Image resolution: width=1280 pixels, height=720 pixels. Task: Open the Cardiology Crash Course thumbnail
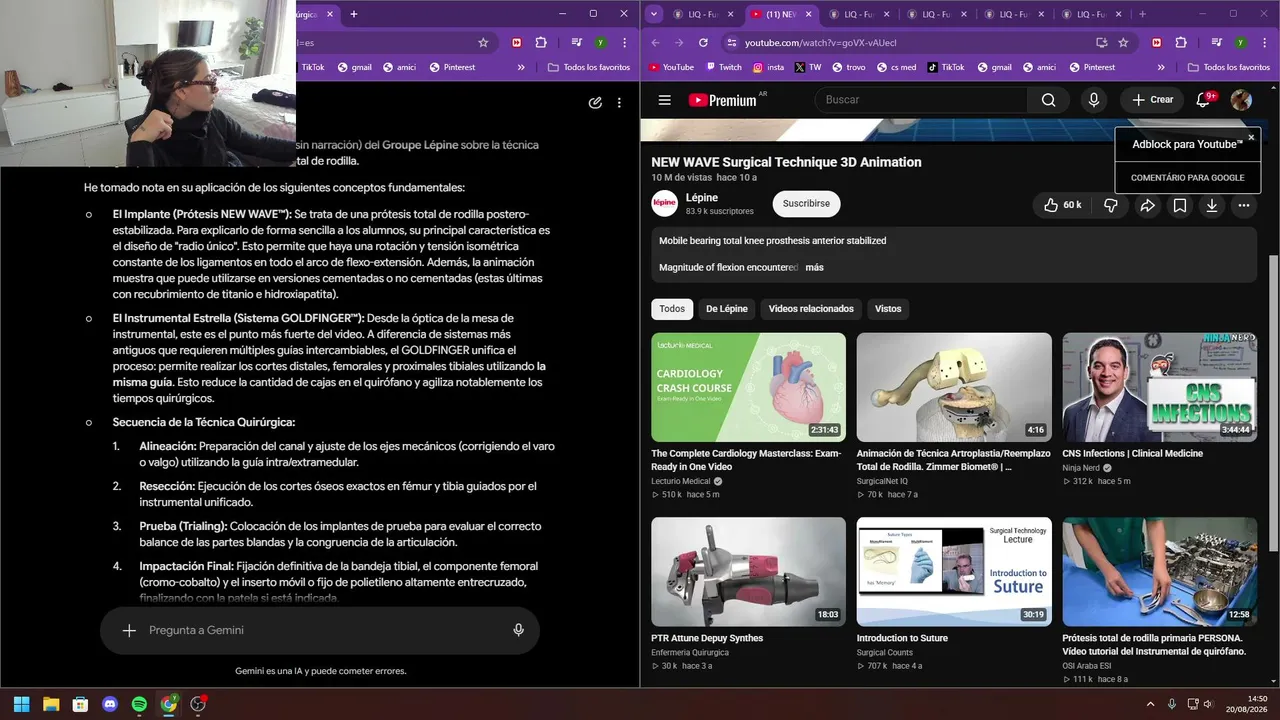click(x=748, y=387)
